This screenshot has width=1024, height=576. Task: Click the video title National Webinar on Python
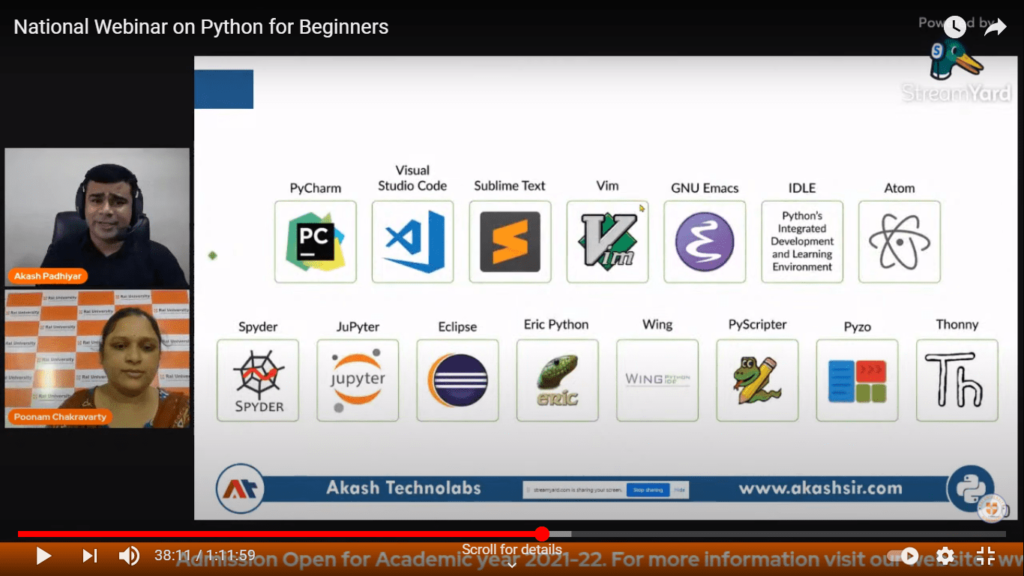201,27
